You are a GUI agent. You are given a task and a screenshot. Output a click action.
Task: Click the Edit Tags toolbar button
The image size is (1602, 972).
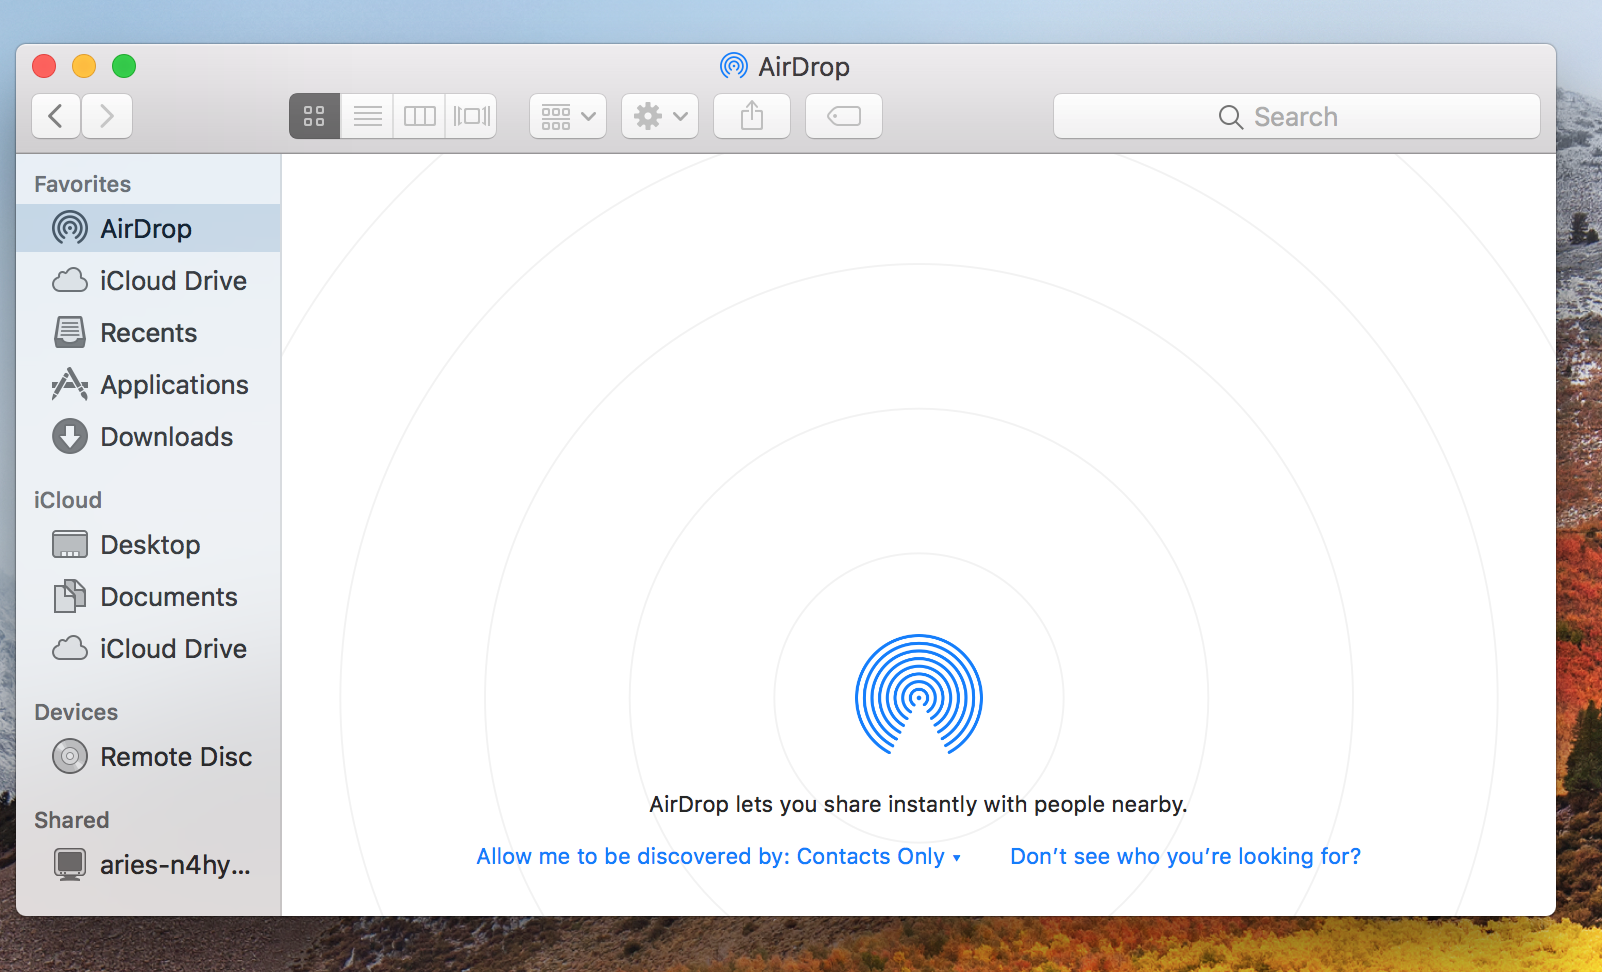click(x=844, y=116)
